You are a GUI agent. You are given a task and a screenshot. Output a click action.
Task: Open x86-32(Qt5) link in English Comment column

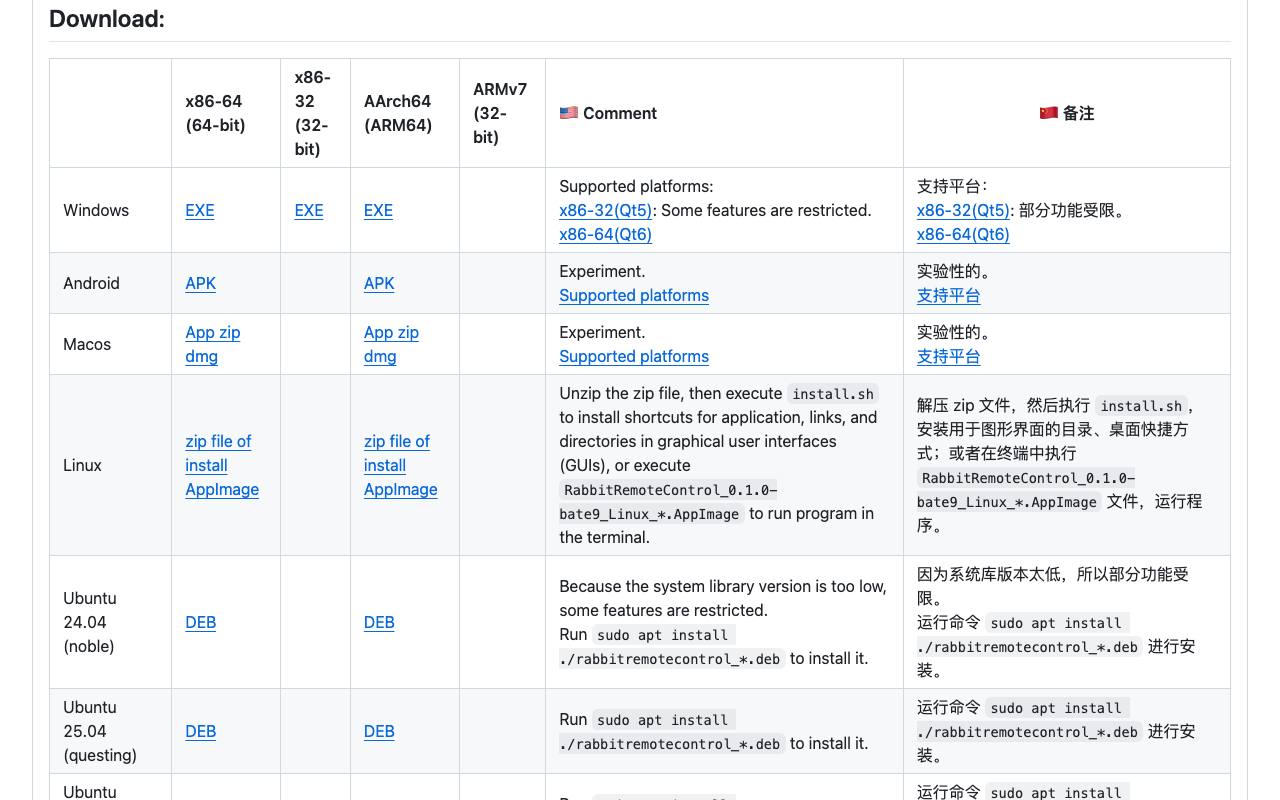coord(605,210)
